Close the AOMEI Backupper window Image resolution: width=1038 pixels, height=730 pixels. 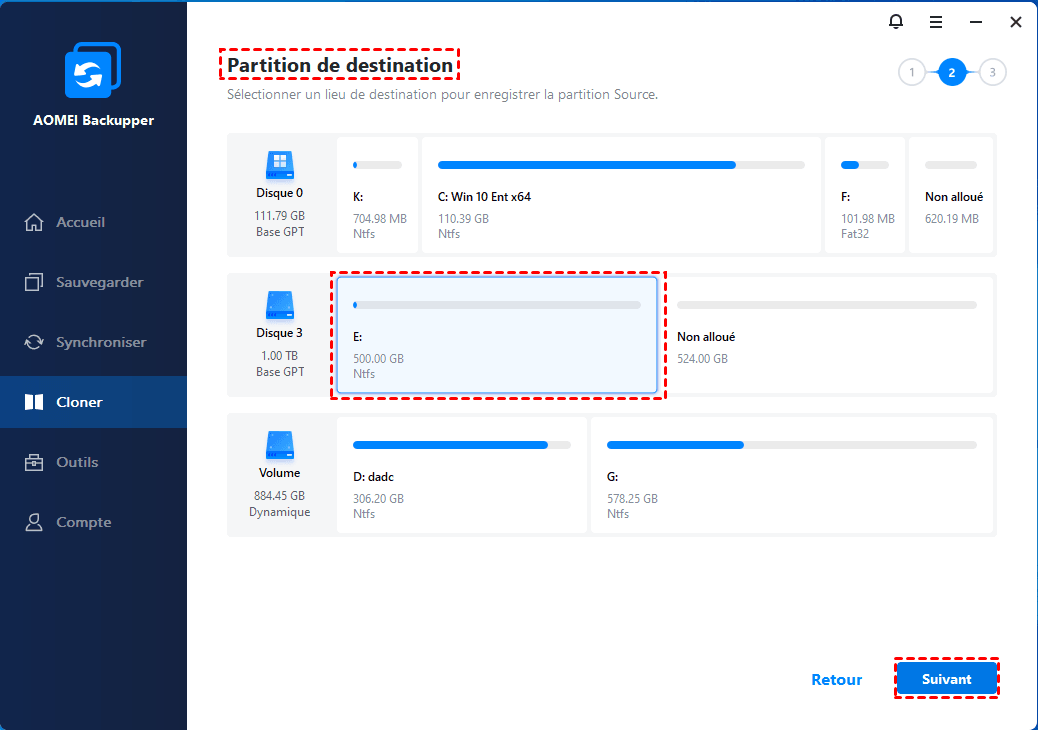(1016, 23)
